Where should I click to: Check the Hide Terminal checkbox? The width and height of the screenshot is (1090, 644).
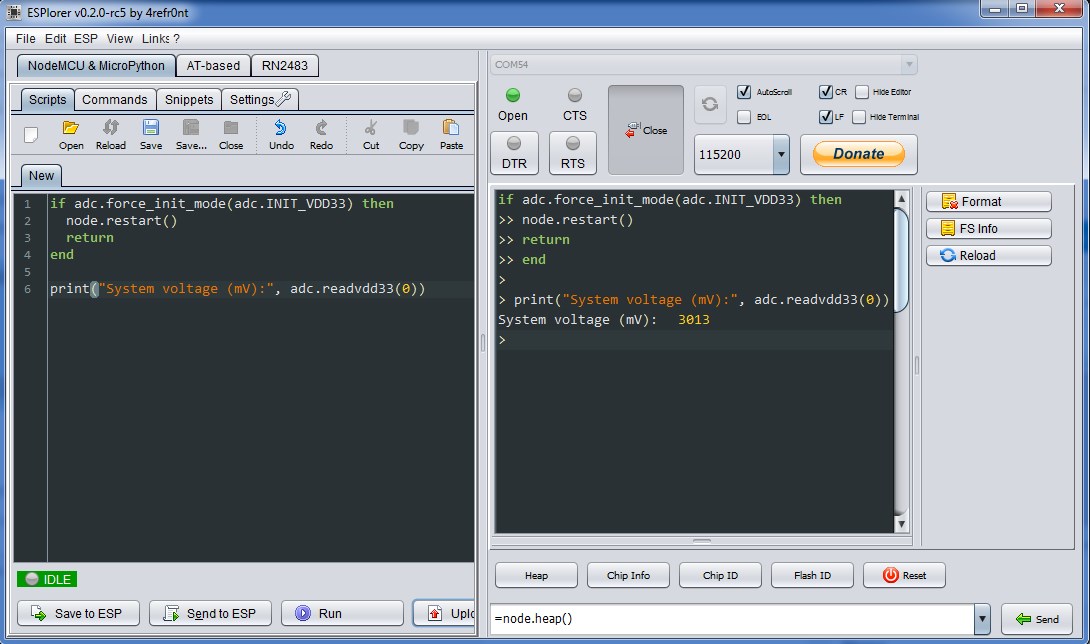click(x=859, y=117)
